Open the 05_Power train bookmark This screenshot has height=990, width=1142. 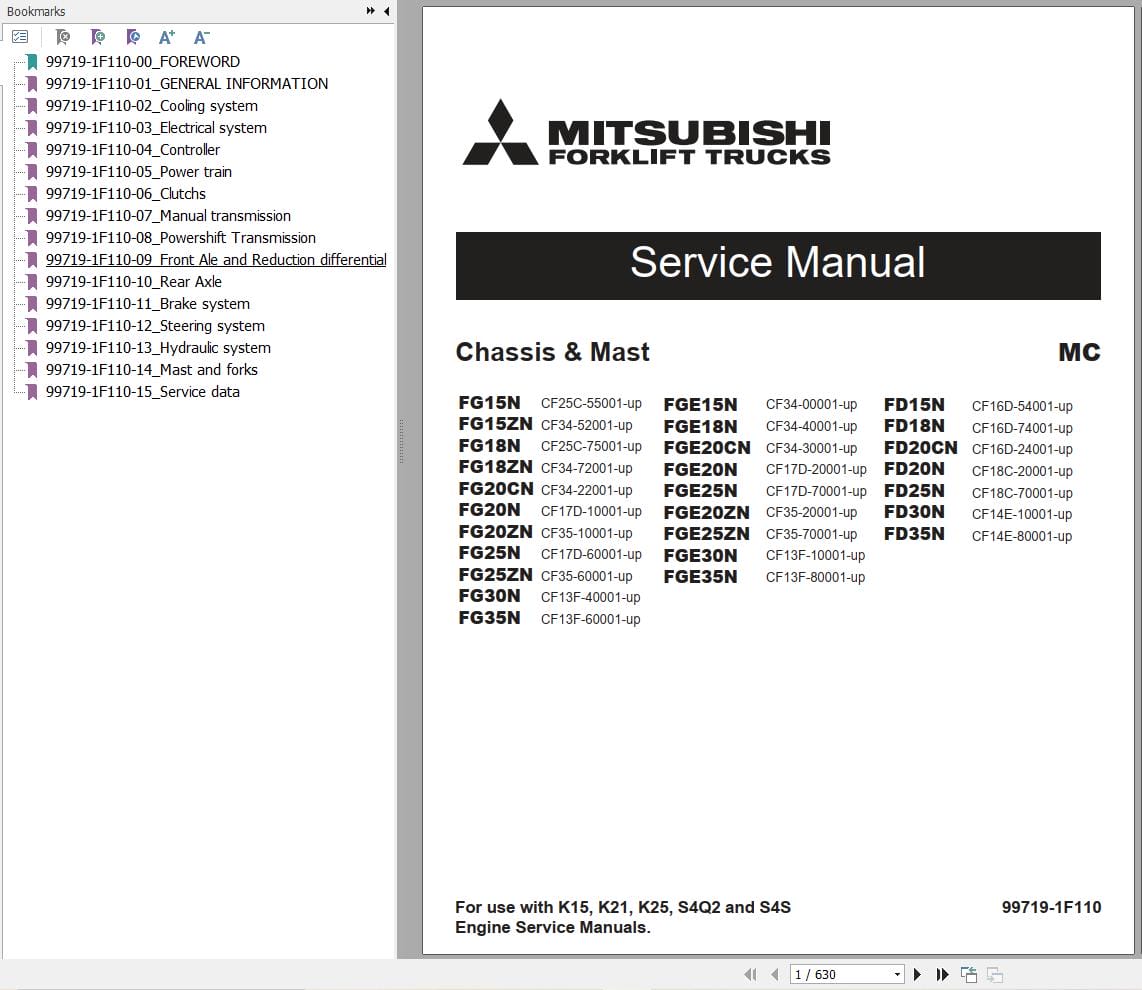coord(138,172)
